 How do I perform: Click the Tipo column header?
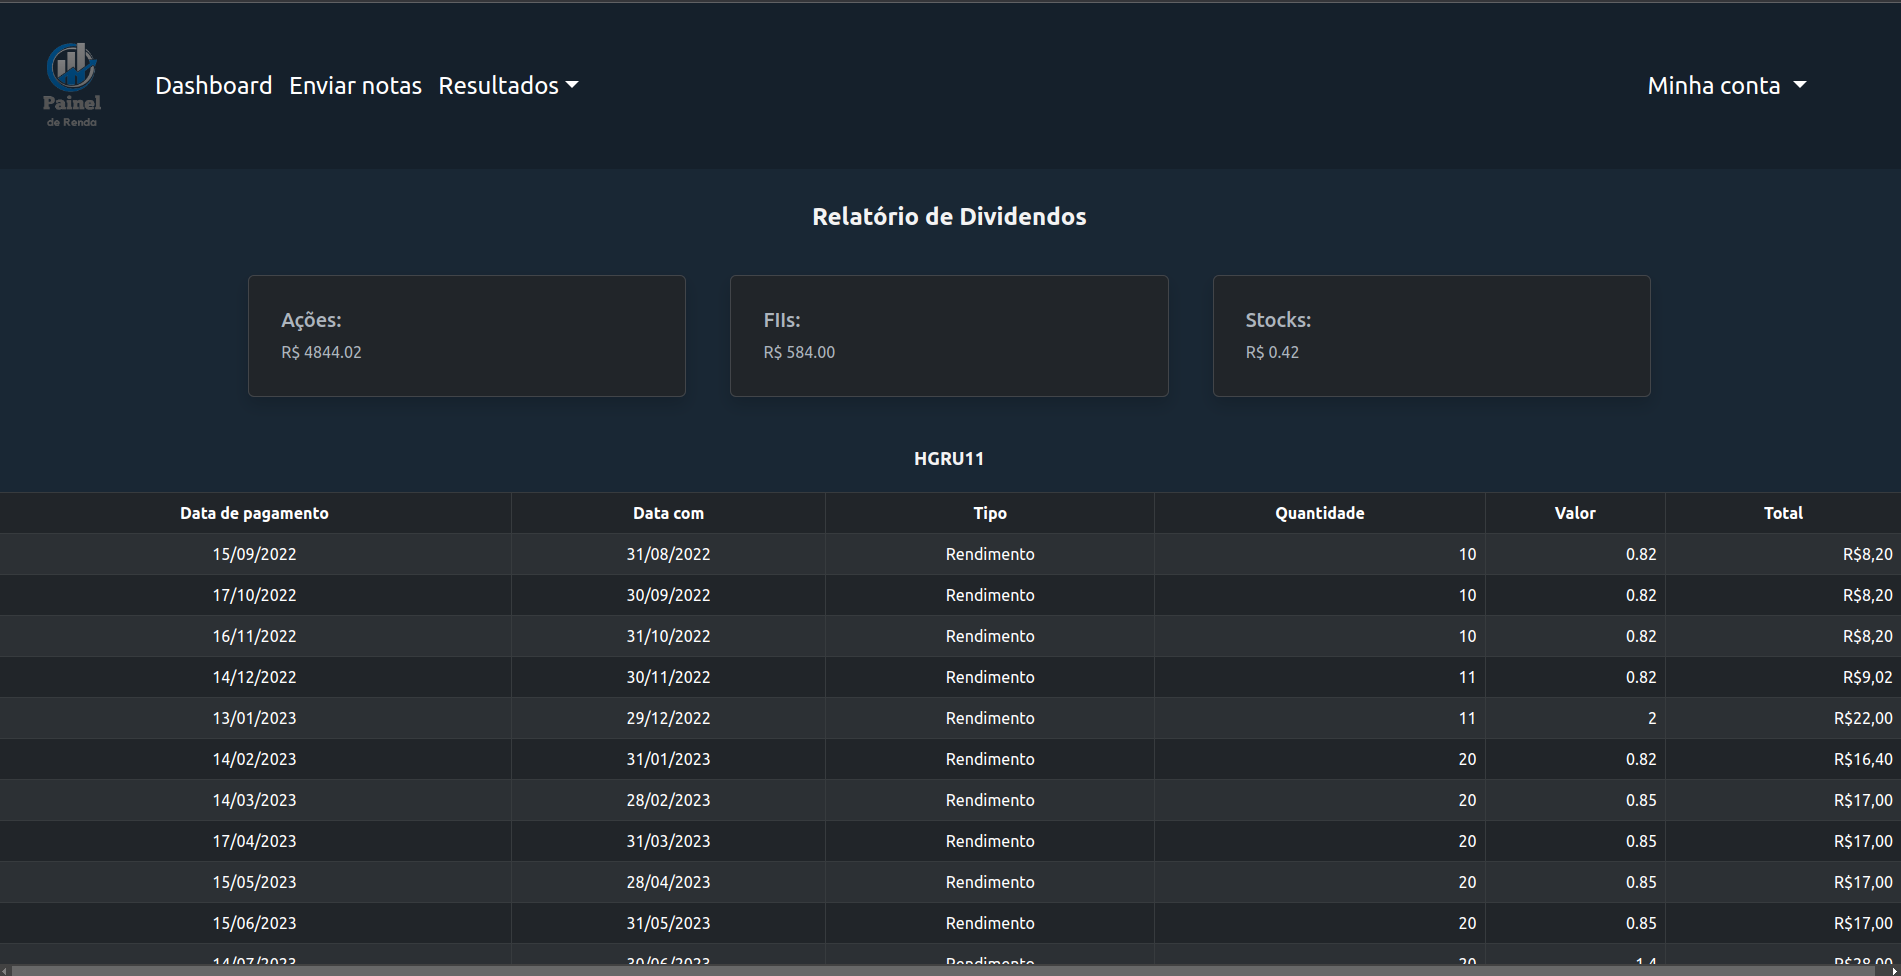[x=990, y=513]
